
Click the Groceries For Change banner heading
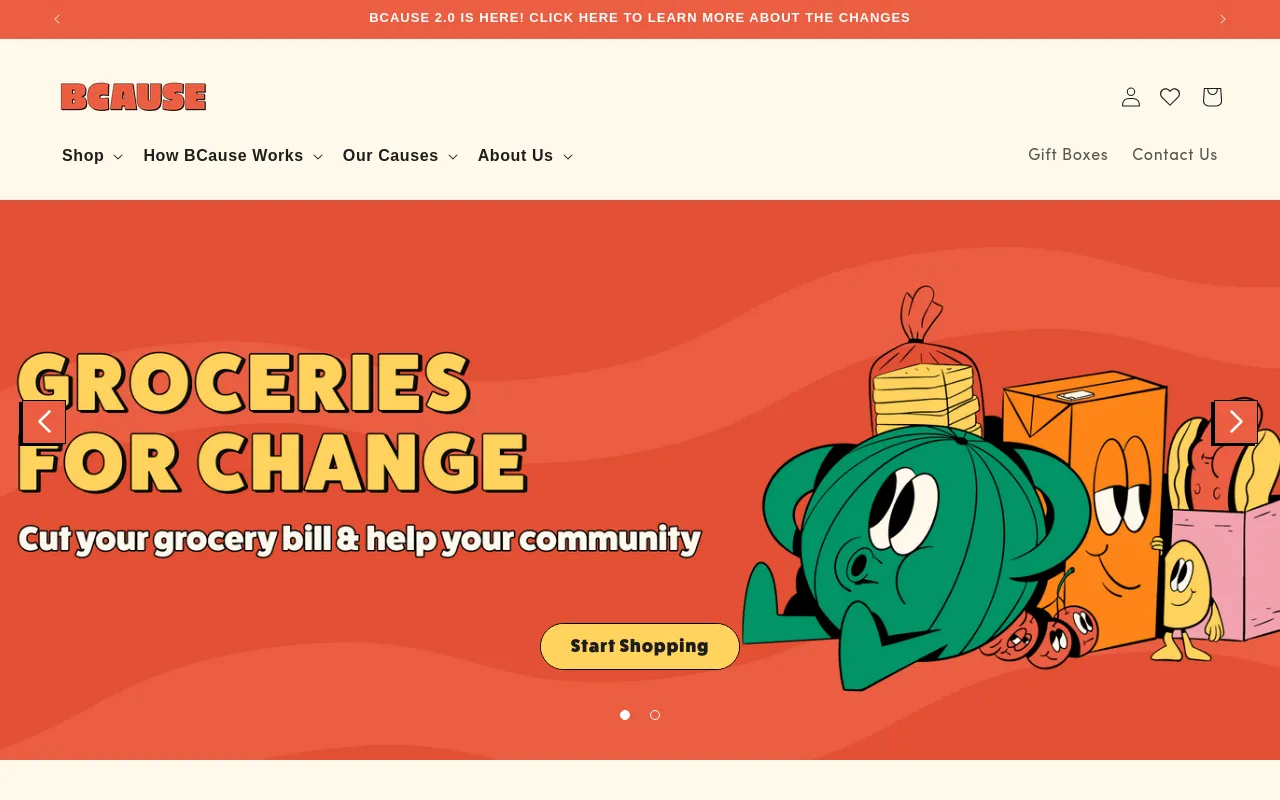coord(272,422)
